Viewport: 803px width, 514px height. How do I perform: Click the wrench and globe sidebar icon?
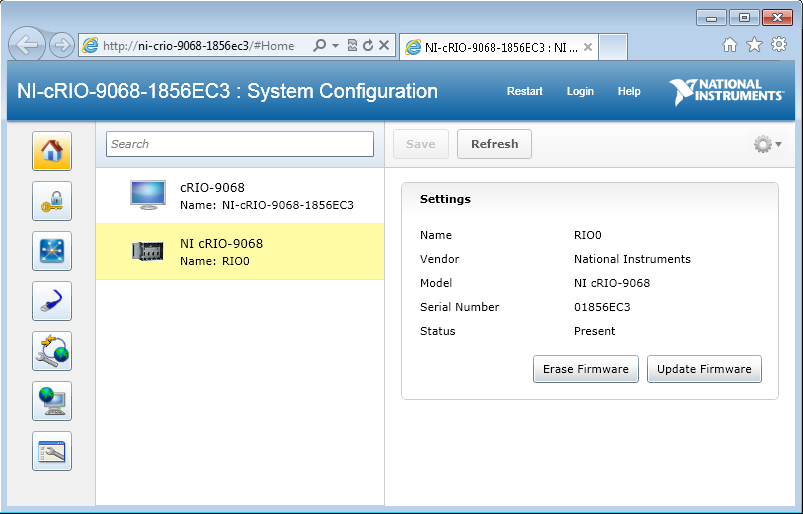click(x=51, y=351)
